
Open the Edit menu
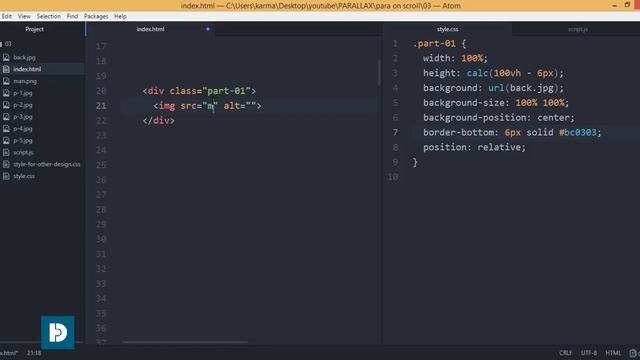pyautogui.click(x=6, y=16)
